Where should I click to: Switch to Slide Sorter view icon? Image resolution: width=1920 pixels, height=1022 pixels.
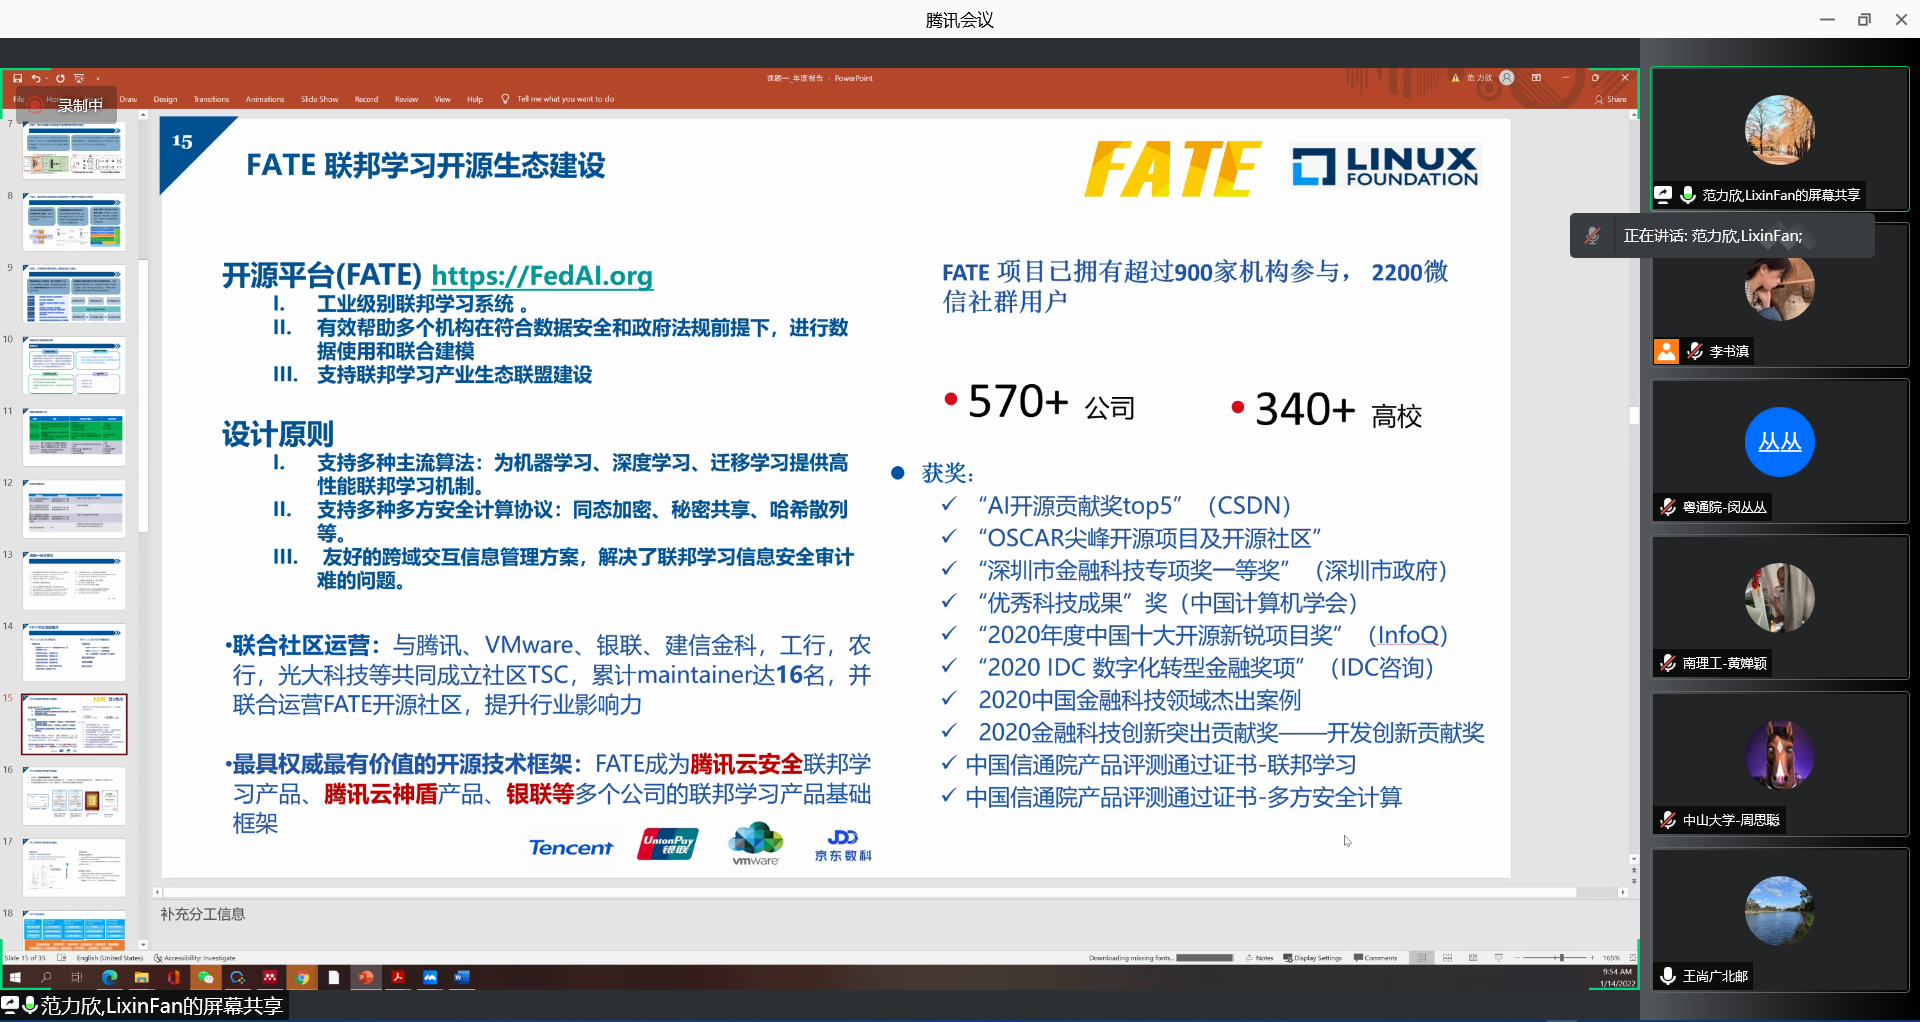pyautogui.click(x=1447, y=958)
